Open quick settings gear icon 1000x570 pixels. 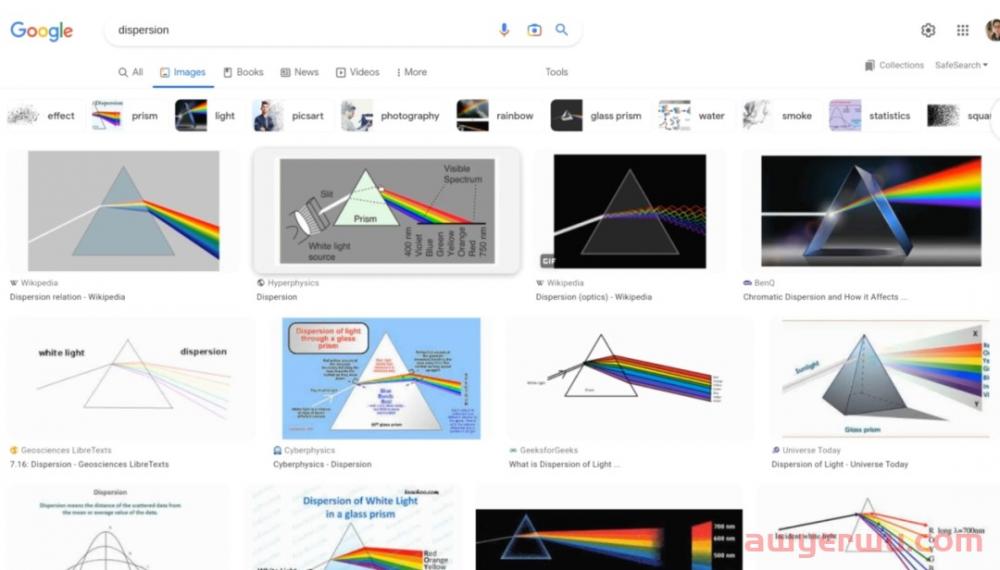pos(928,30)
